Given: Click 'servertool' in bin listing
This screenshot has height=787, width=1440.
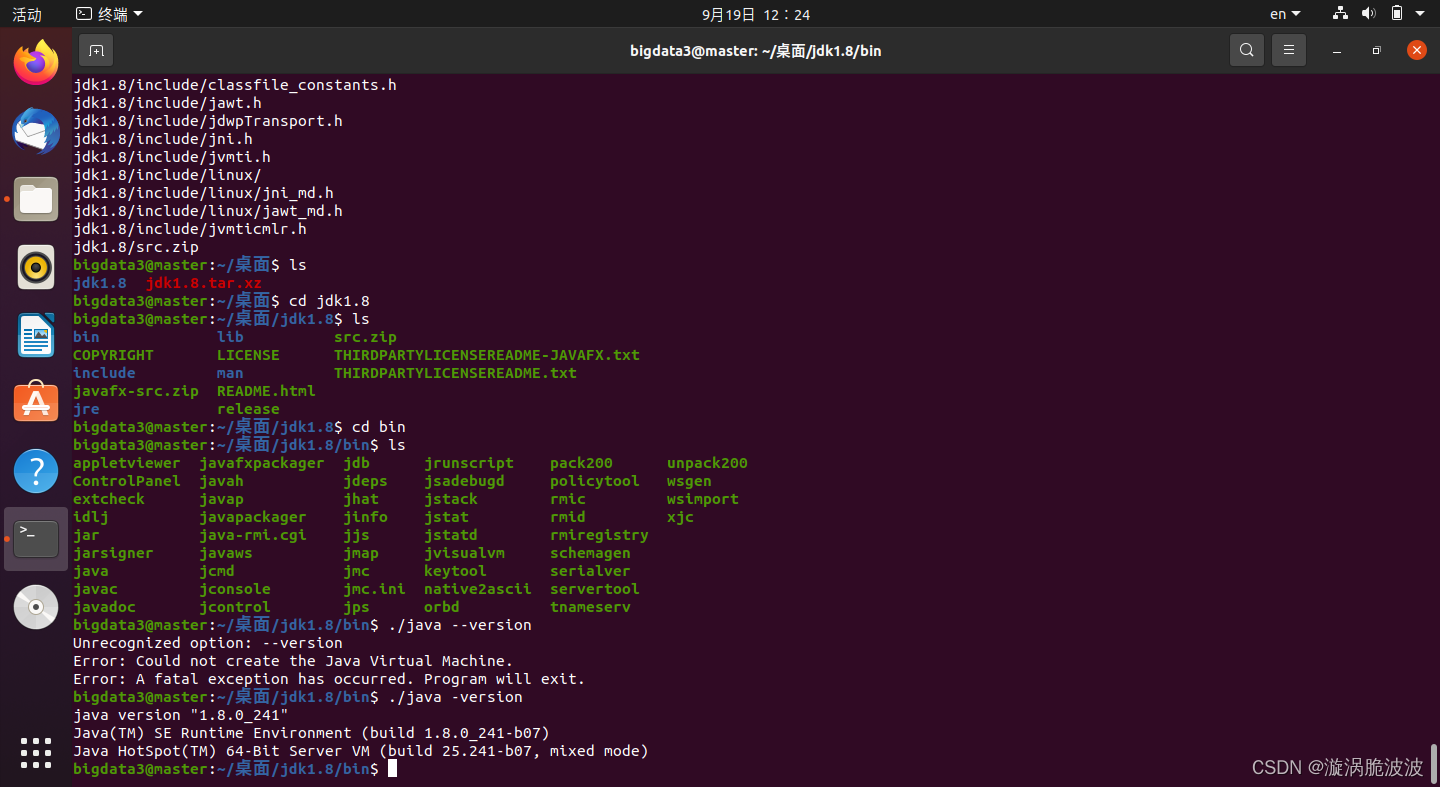Looking at the screenshot, I should point(595,589).
